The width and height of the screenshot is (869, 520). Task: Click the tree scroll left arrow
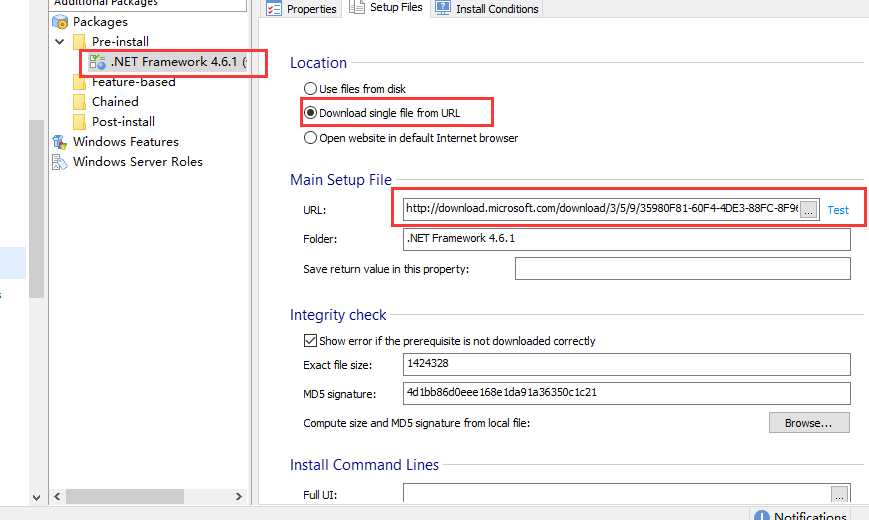pyautogui.click(x=57, y=496)
